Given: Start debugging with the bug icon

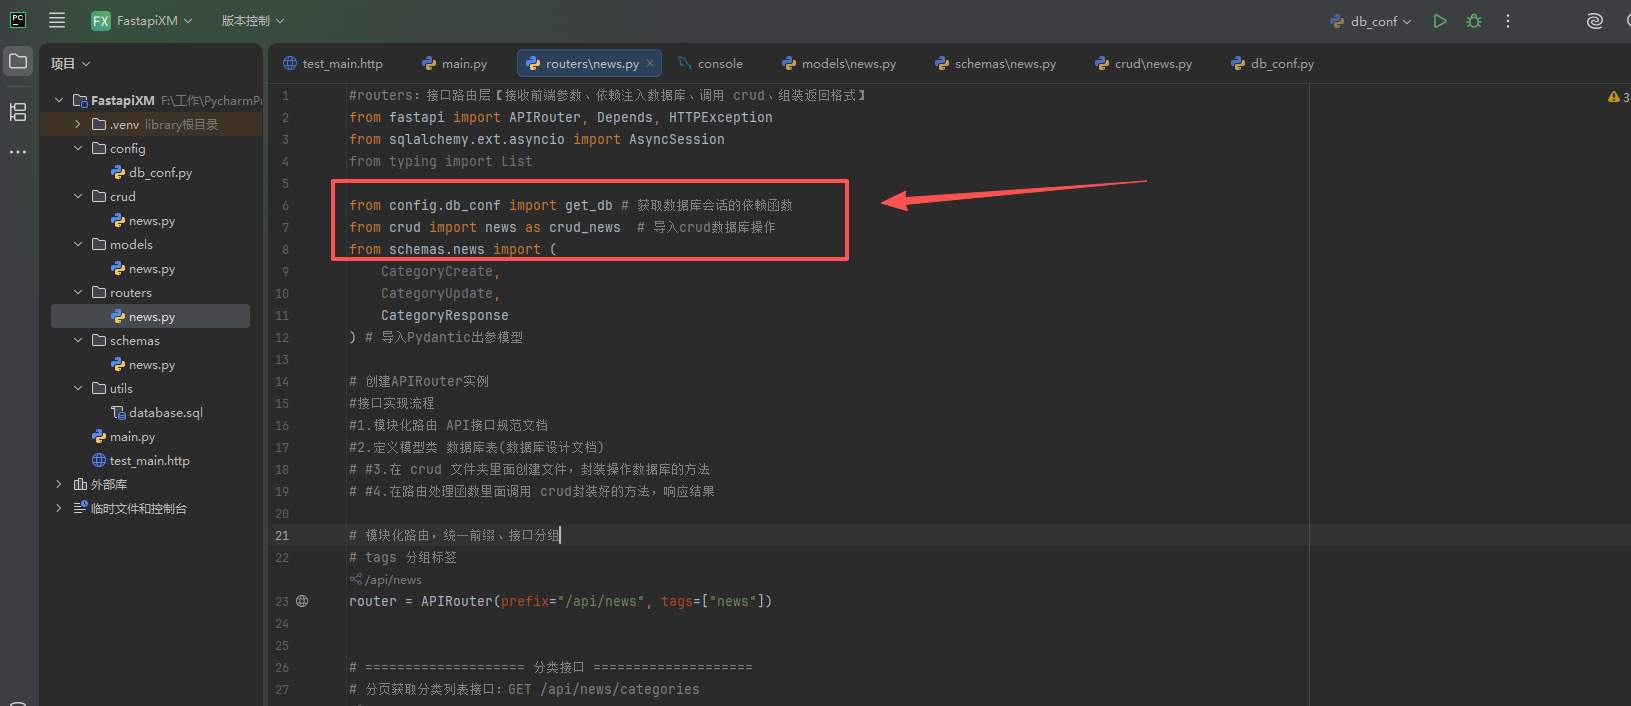Looking at the screenshot, I should [x=1474, y=20].
